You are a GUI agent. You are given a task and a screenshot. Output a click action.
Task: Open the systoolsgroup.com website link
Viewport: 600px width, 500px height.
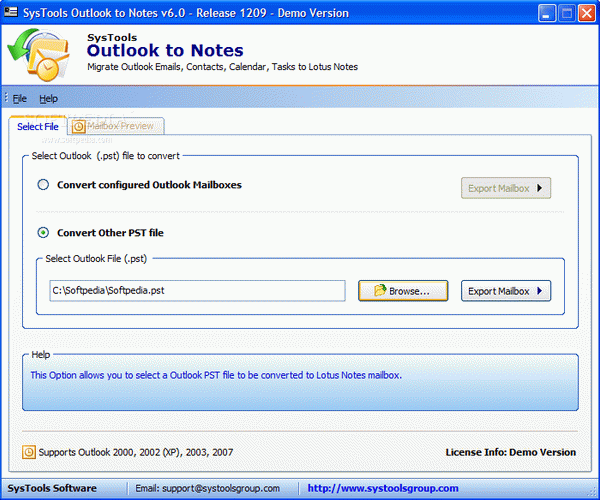(x=383, y=488)
